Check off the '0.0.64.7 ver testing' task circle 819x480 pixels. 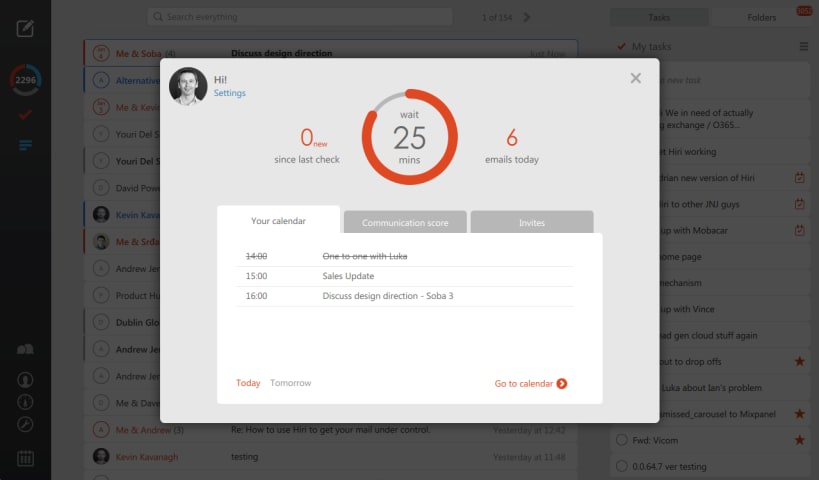click(x=622, y=466)
